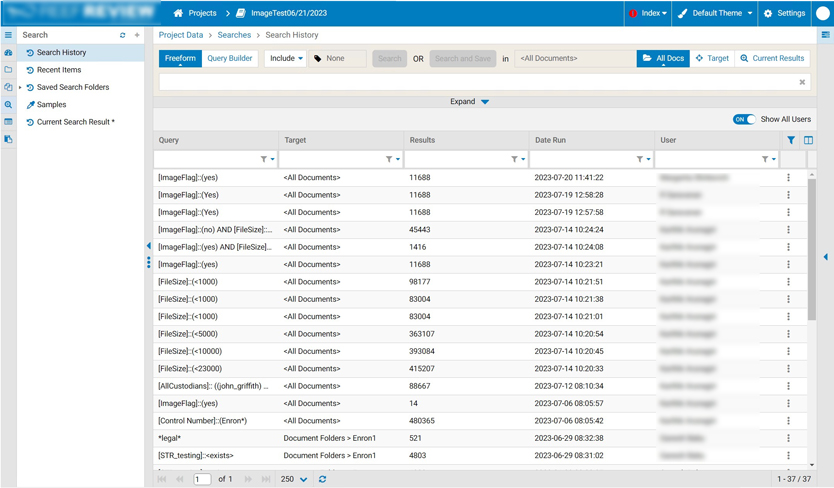834x488 pixels.
Task: Clear the search query box with X
Action: click(x=802, y=82)
